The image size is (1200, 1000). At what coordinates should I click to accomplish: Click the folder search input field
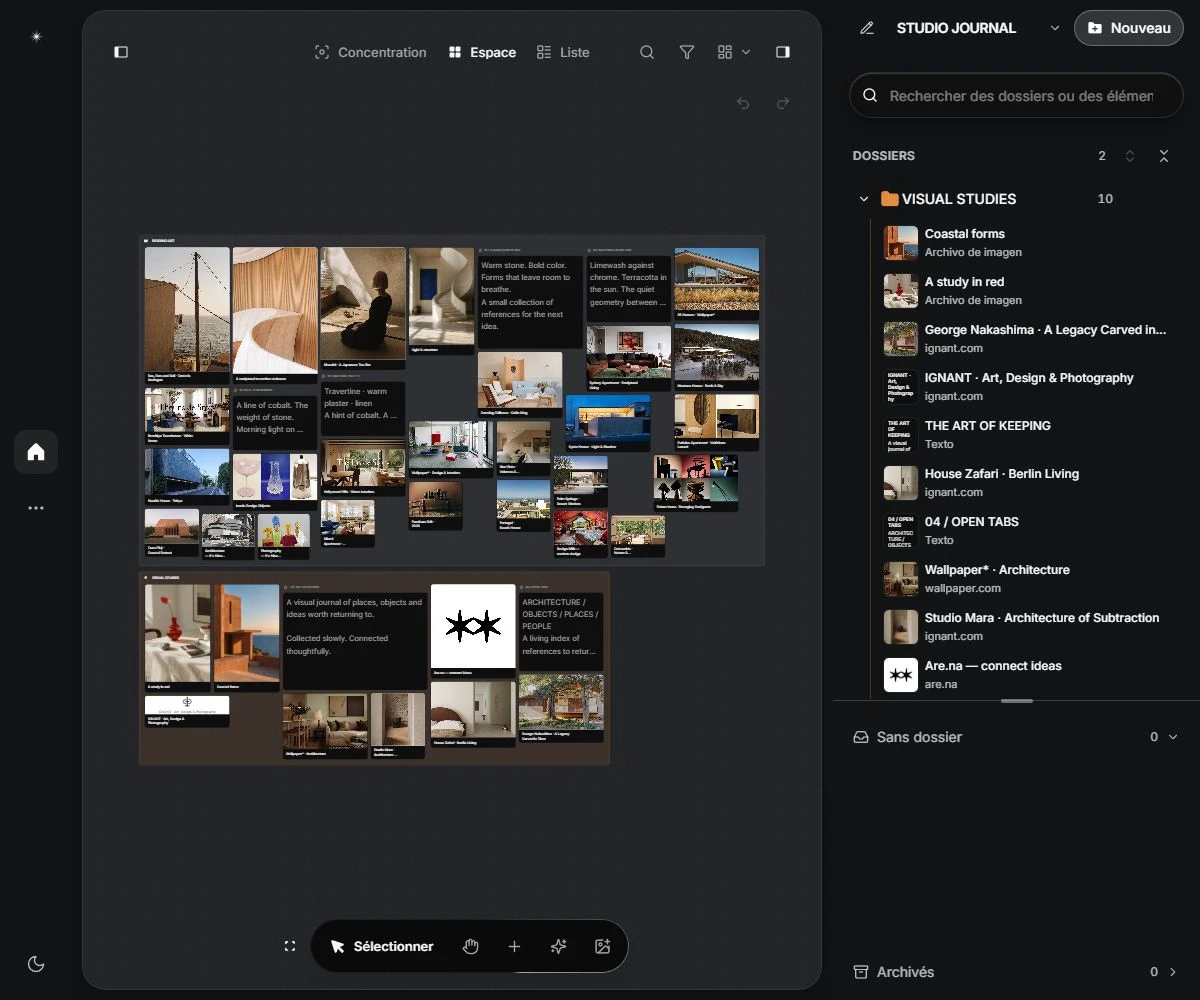(1016, 96)
